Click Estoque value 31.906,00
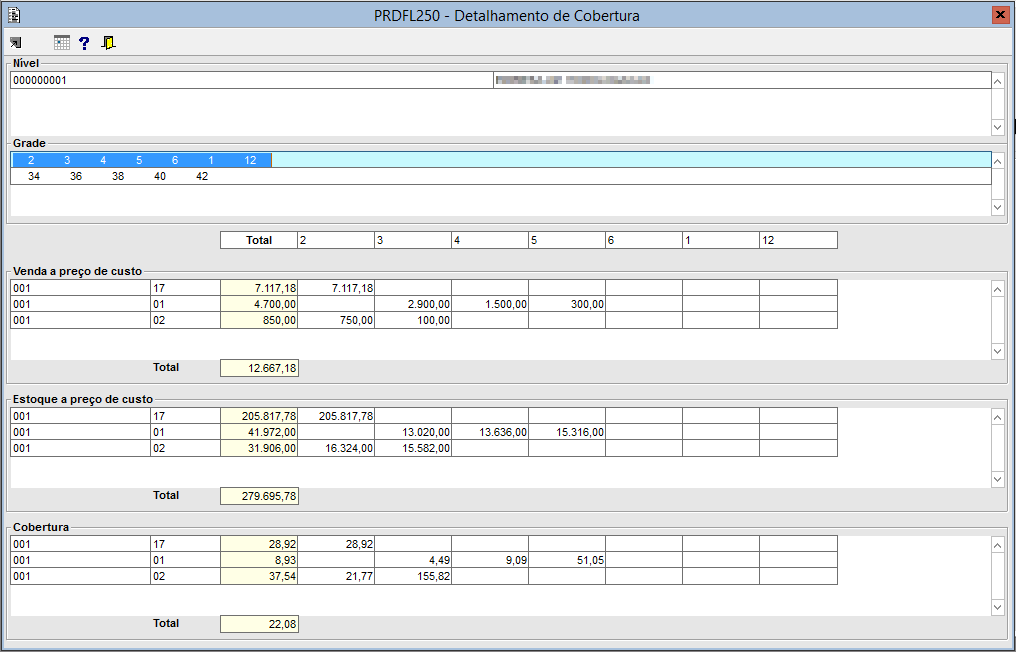Screen dimensions: 1016x652 point(259,448)
